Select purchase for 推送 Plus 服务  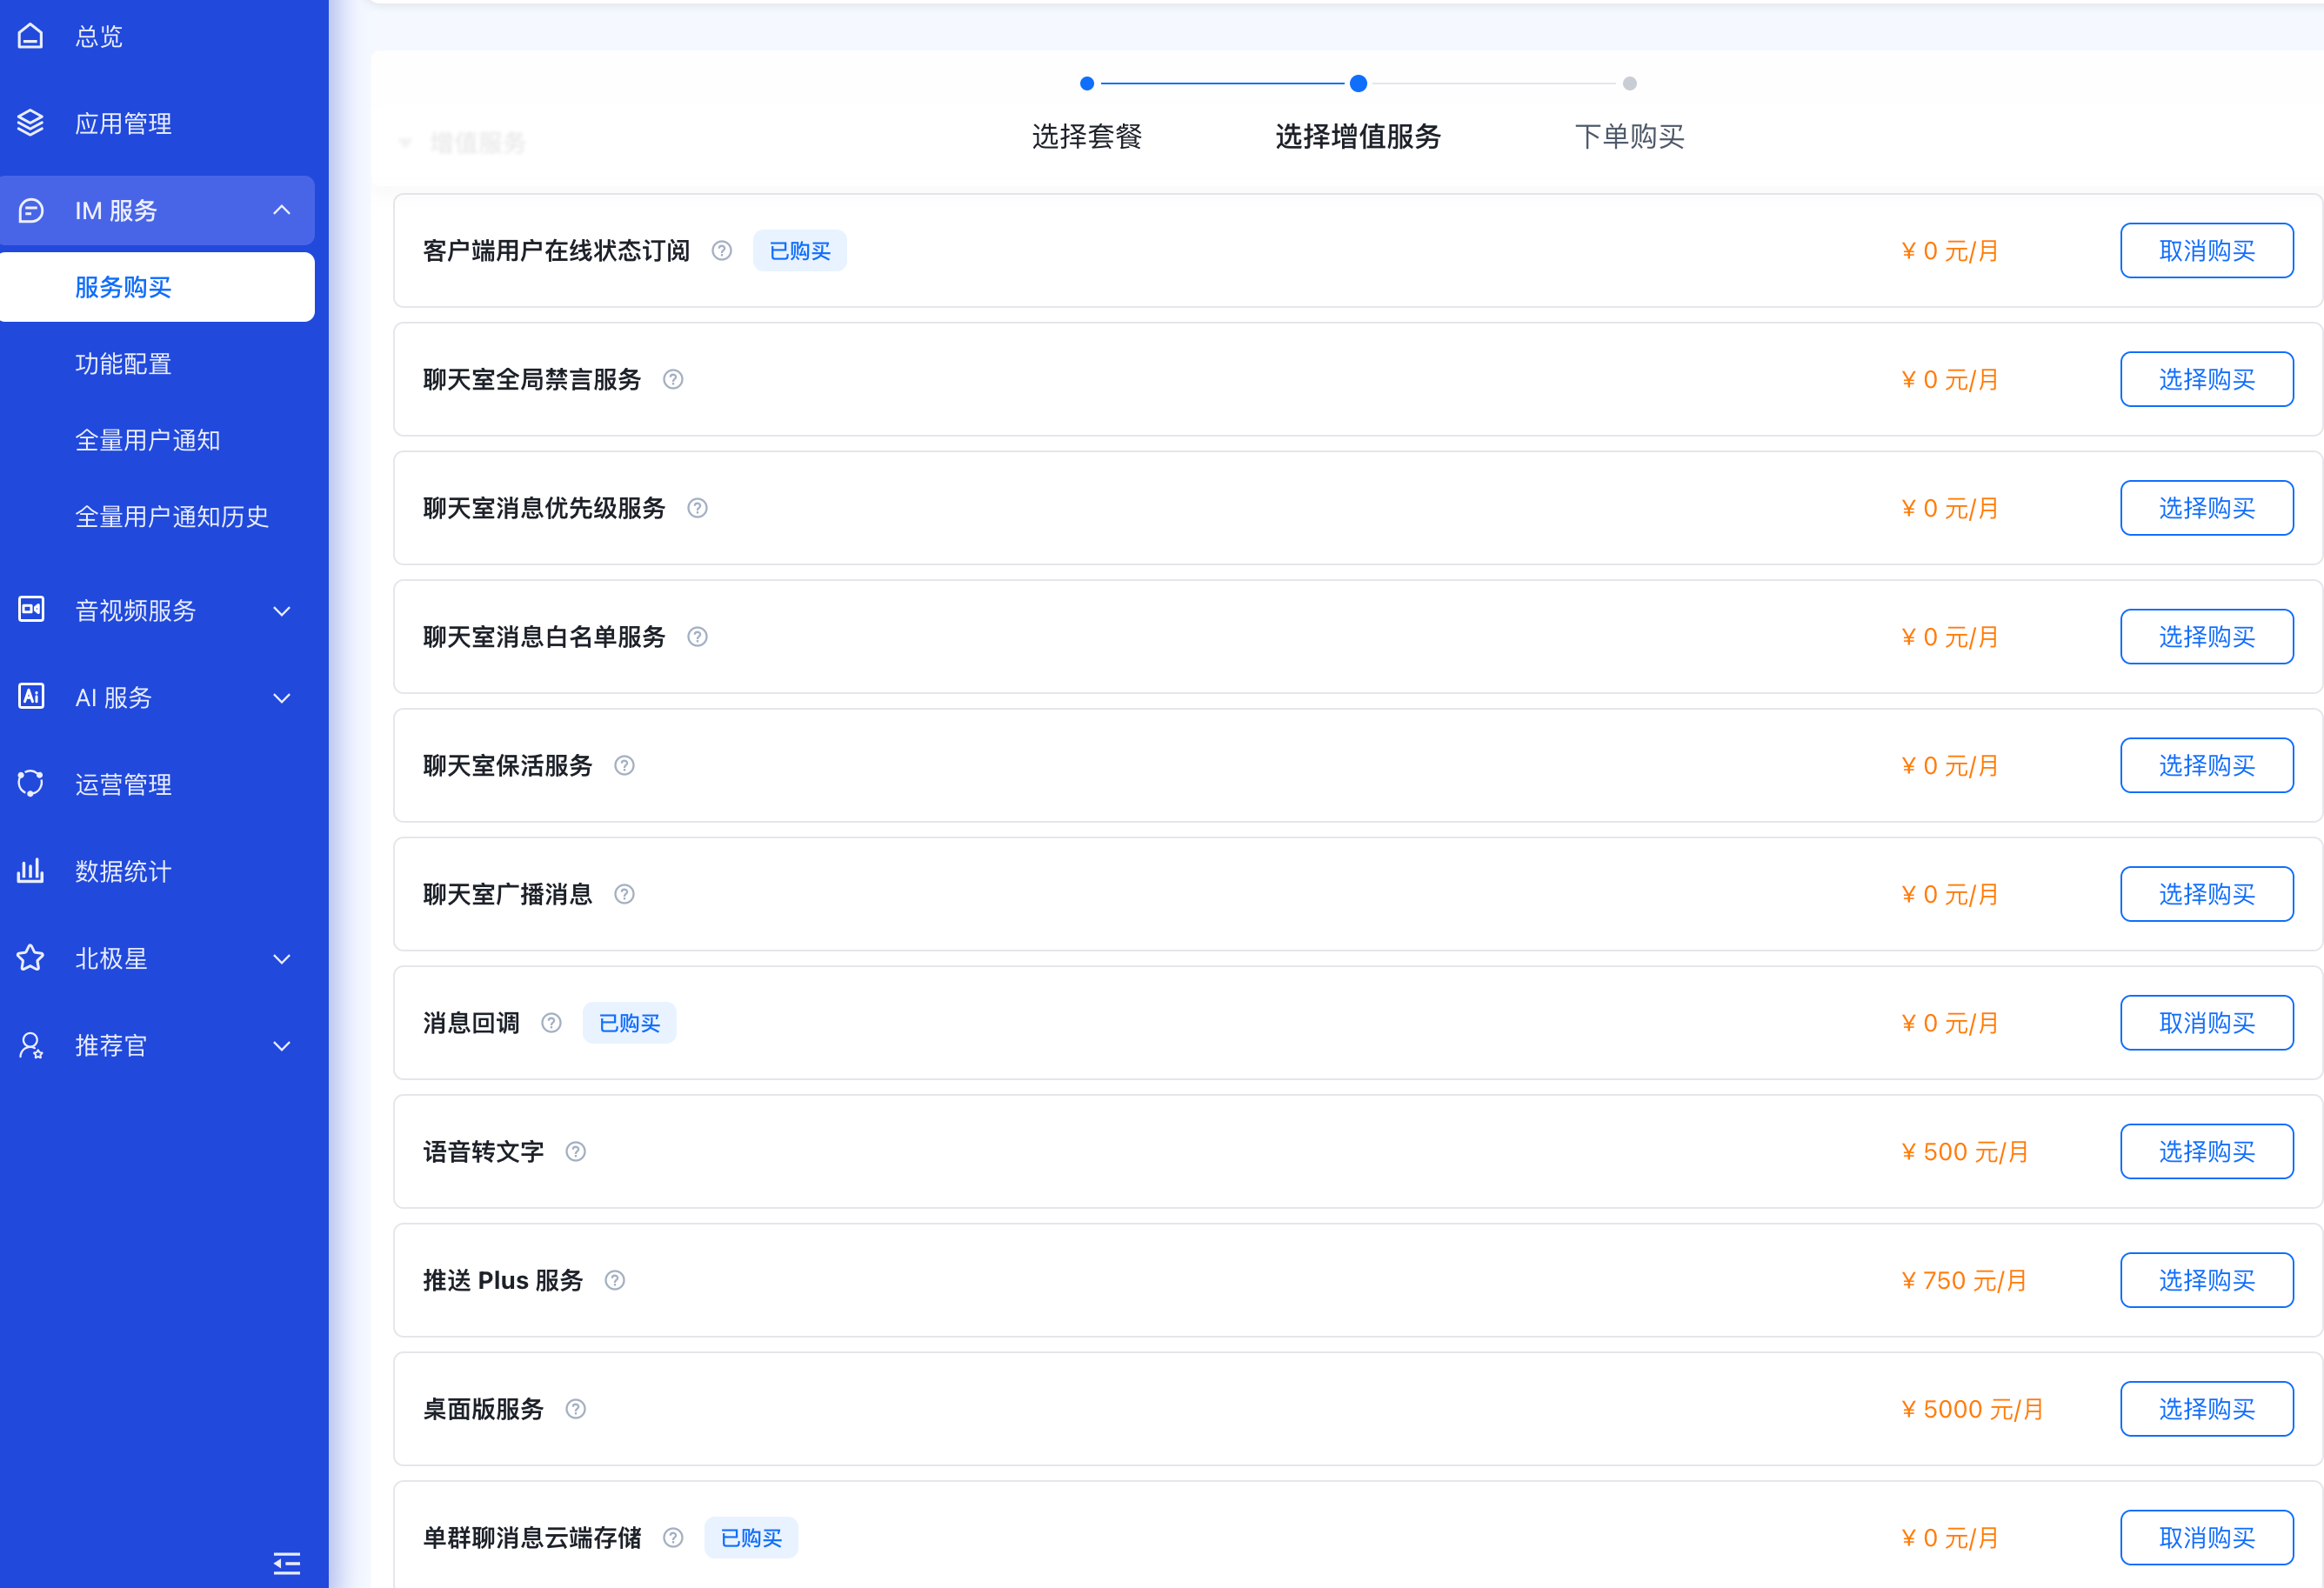[x=2206, y=1279]
